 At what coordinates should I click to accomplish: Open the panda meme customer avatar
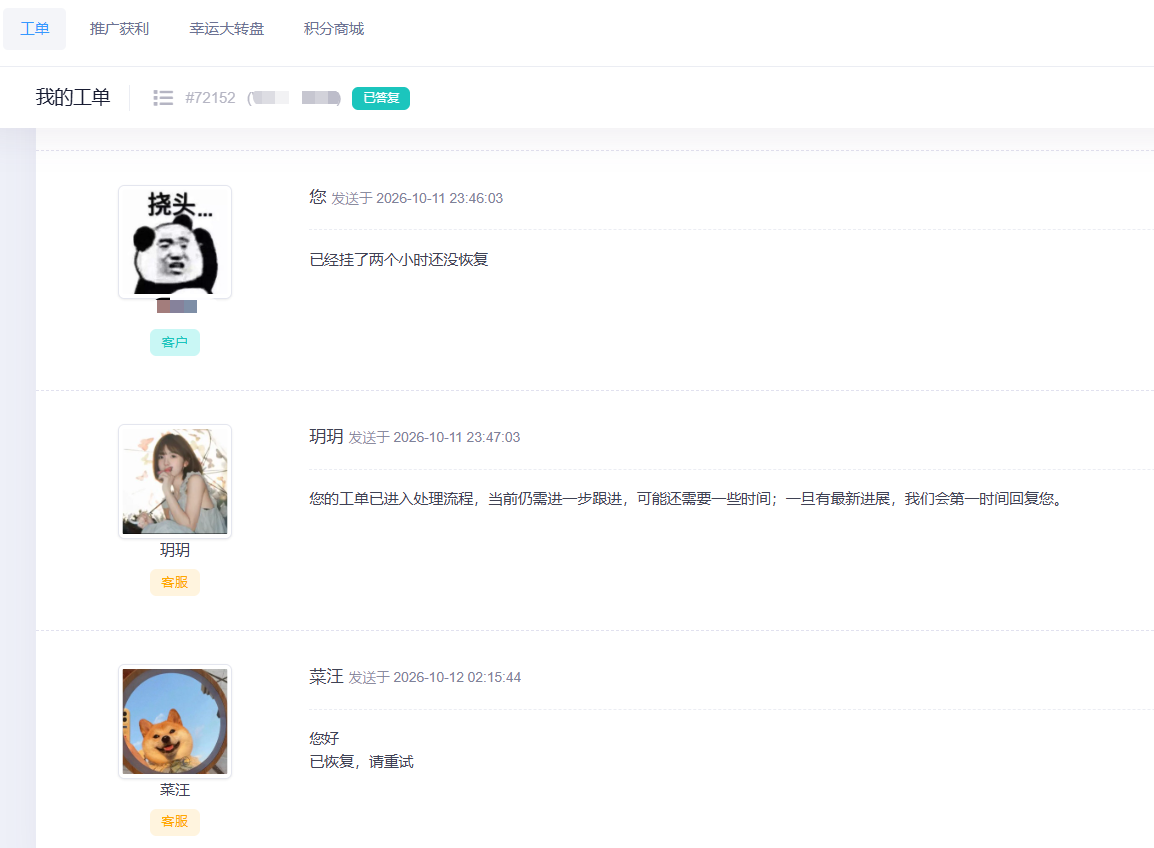click(x=175, y=242)
